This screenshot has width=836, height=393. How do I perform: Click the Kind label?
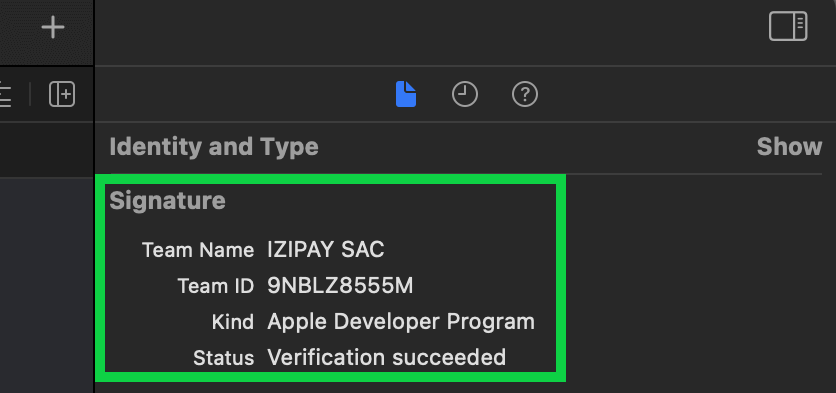[x=232, y=322]
